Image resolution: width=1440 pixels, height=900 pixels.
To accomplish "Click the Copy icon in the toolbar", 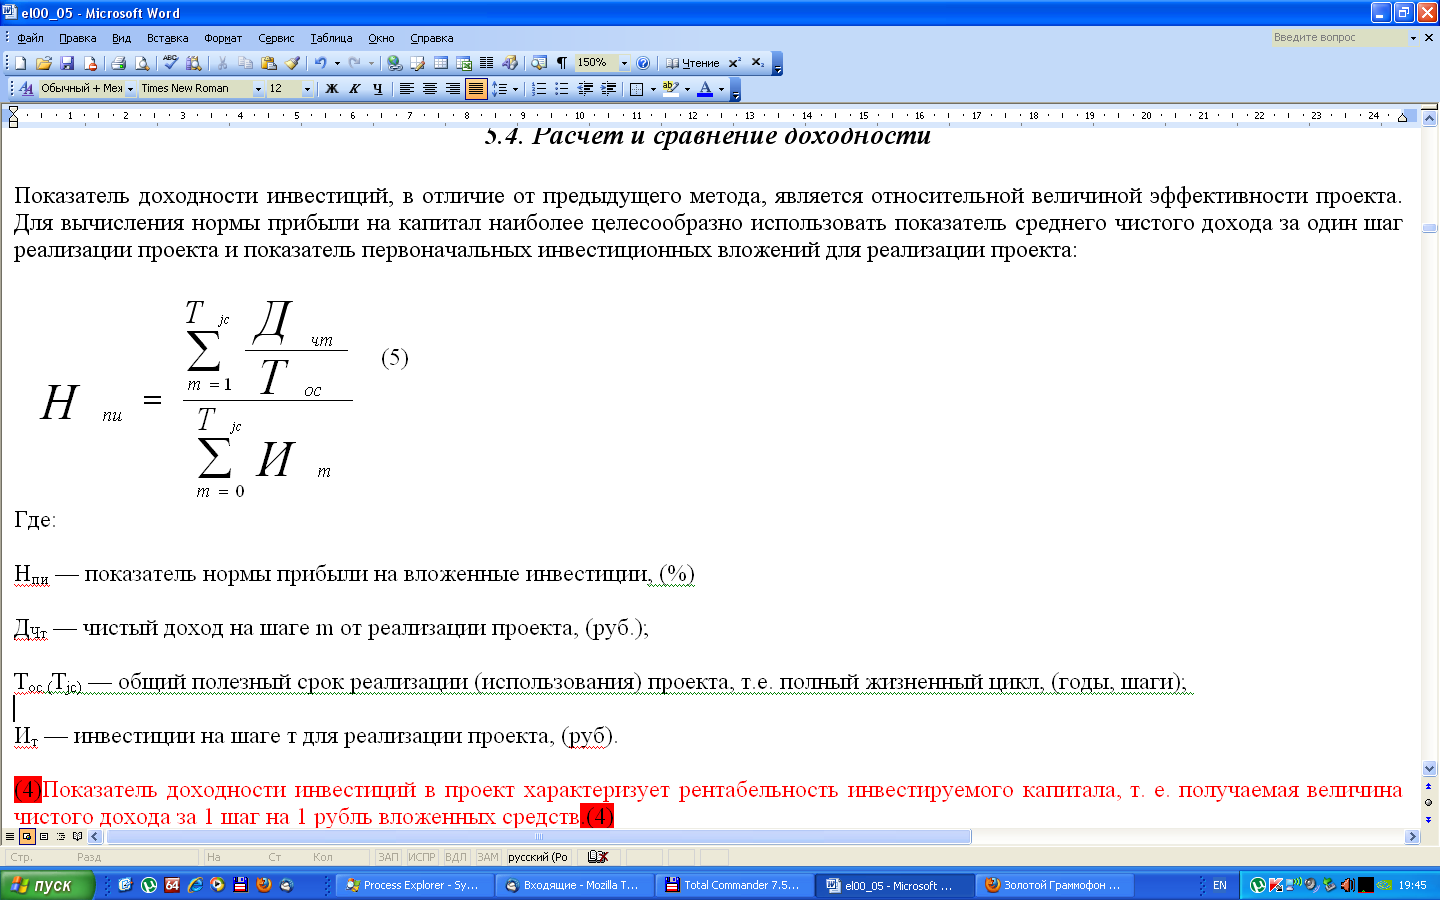I will click(245, 63).
